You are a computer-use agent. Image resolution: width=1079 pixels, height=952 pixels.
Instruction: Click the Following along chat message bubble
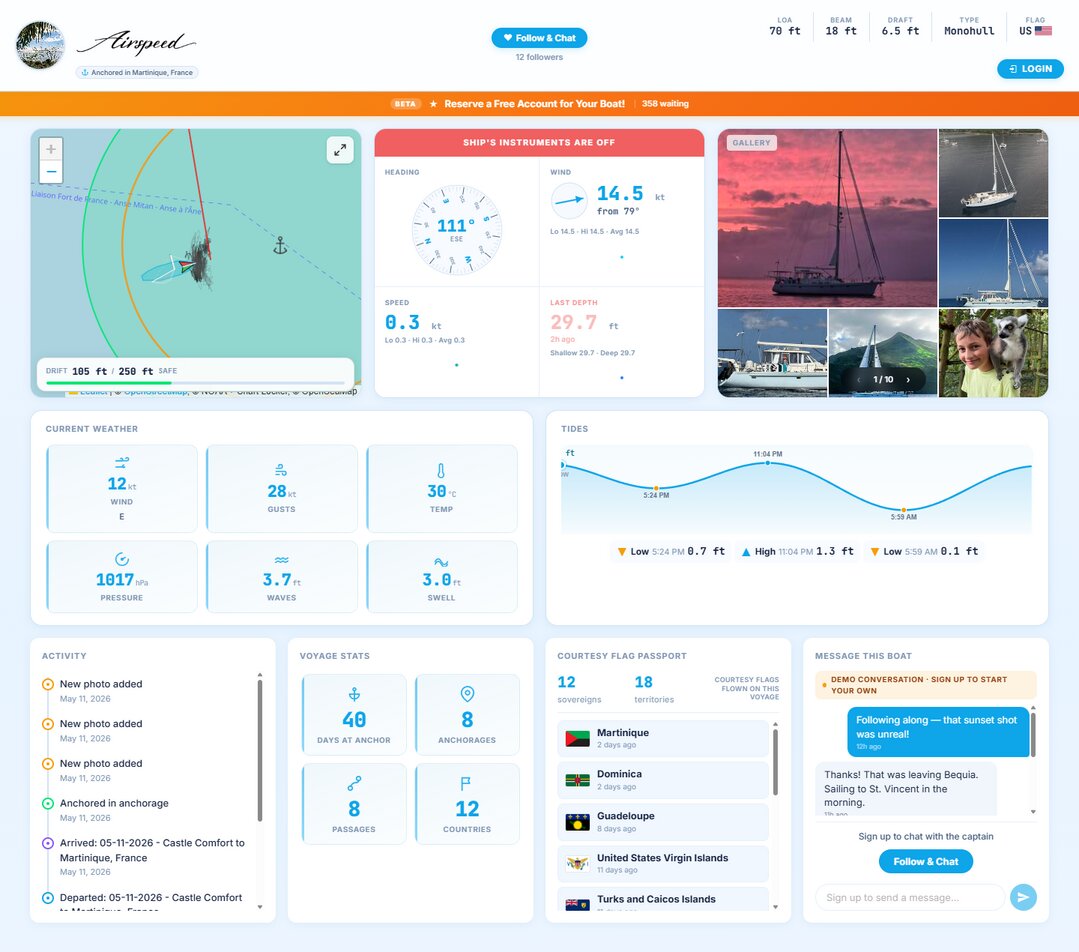pyautogui.click(x=937, y=732)
